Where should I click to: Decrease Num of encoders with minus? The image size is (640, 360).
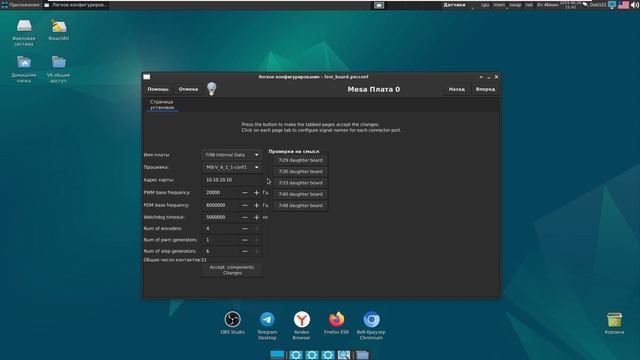245,229
